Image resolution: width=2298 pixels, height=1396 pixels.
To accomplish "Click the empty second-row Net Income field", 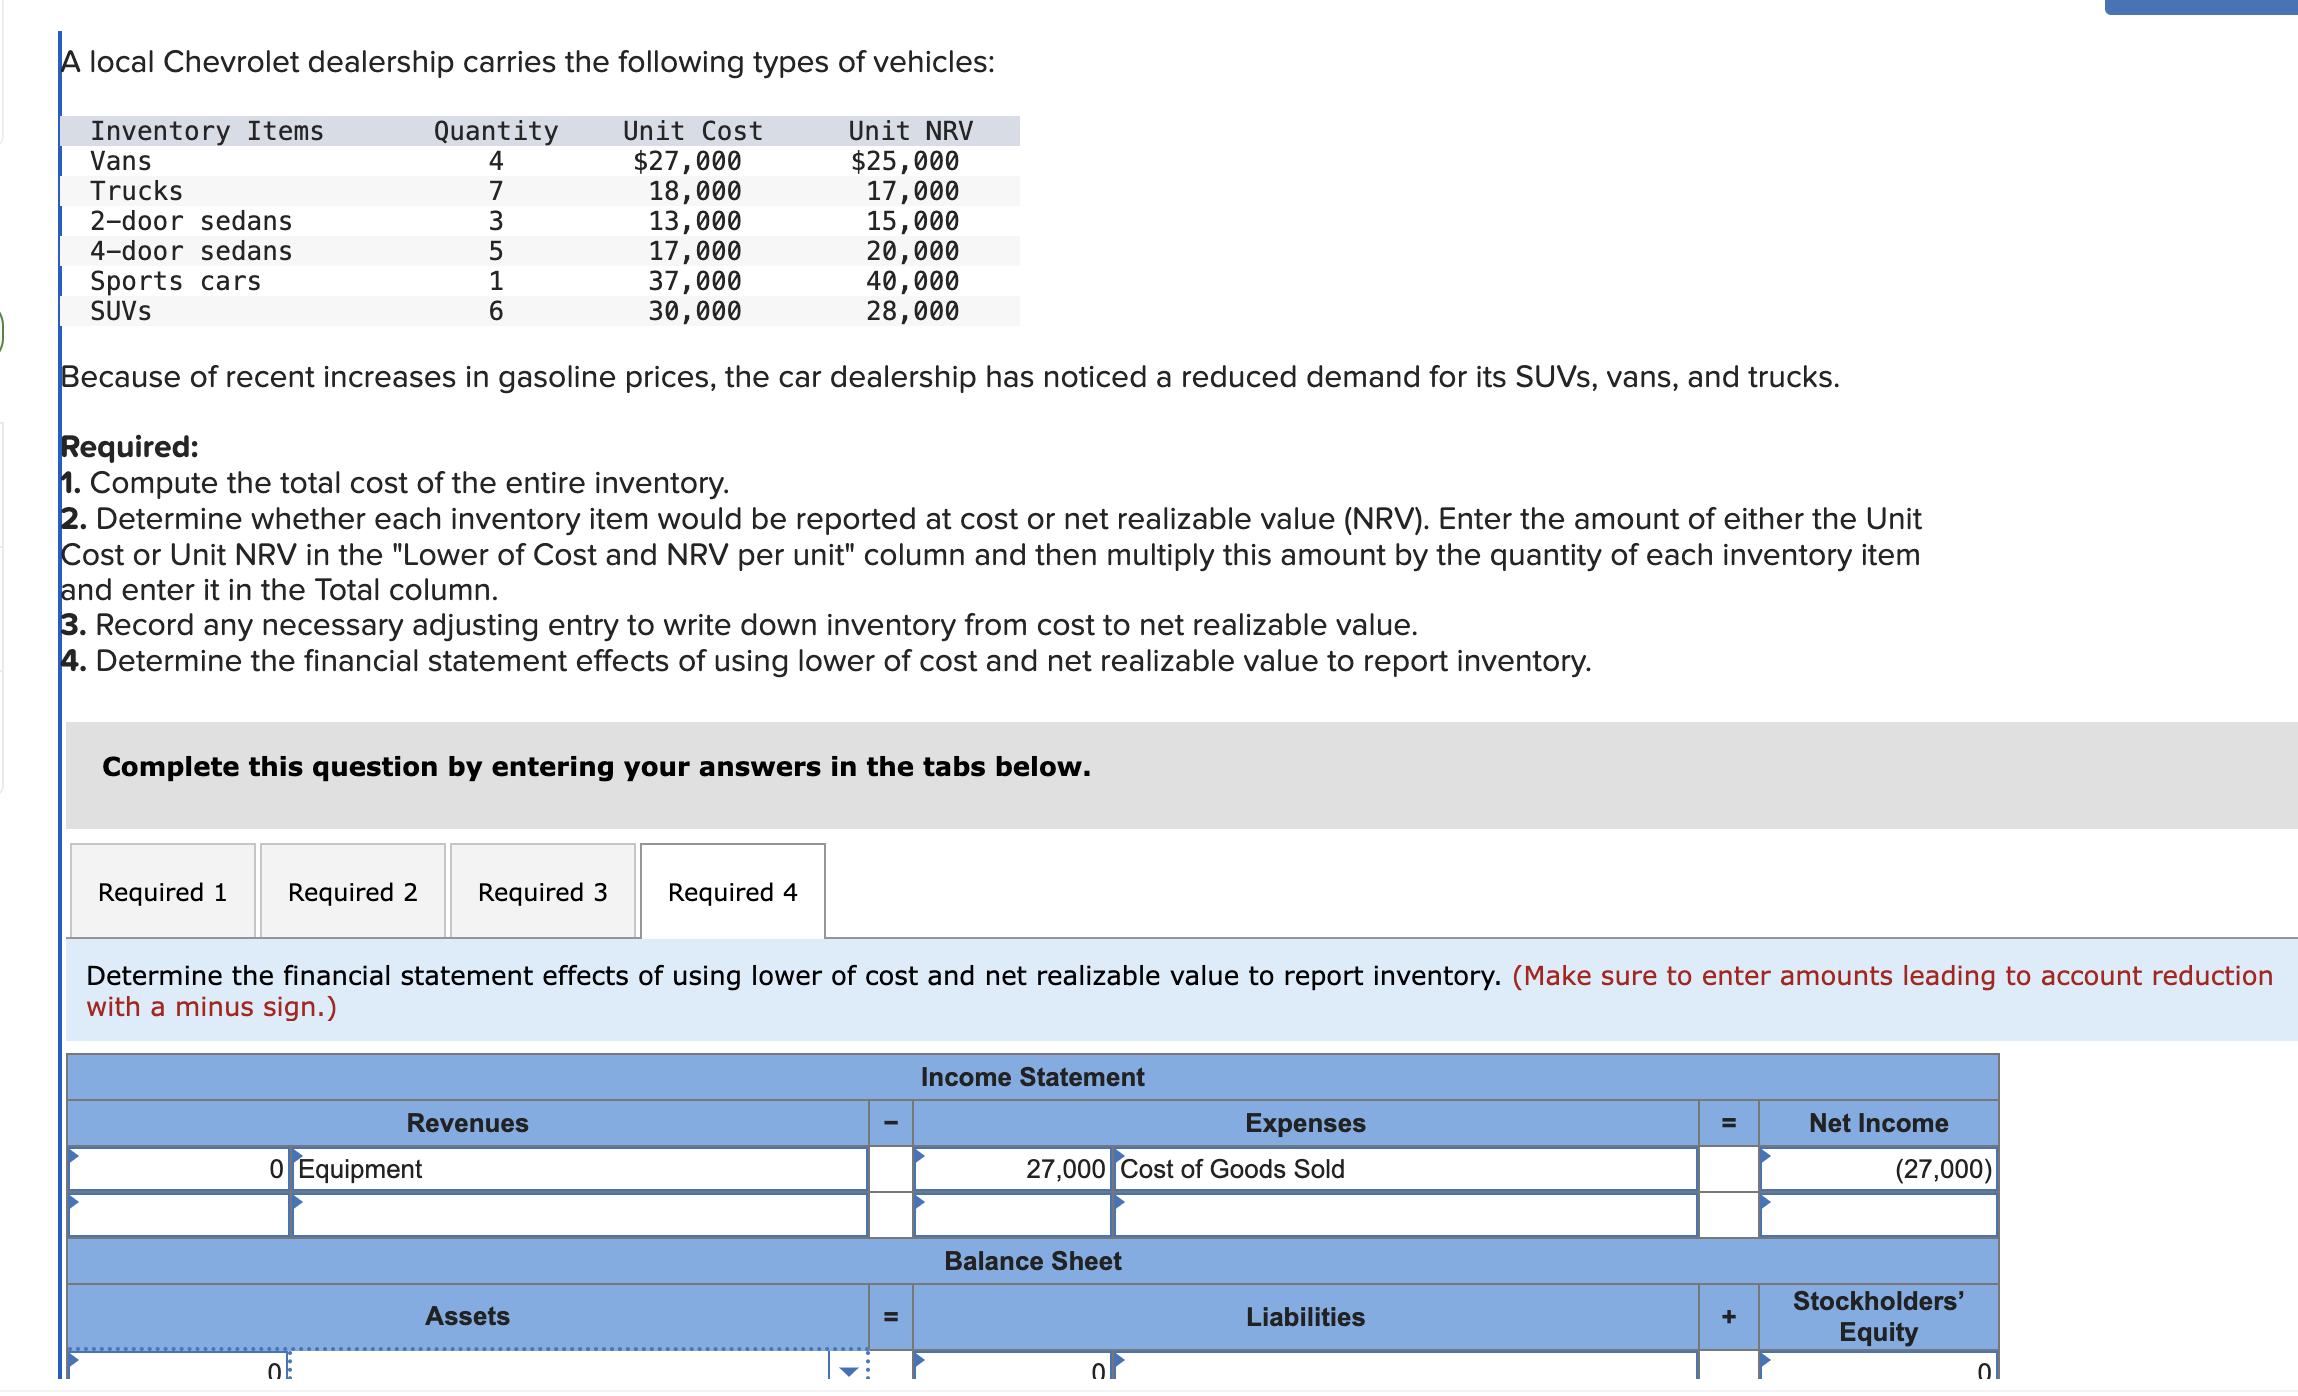I will pos(1878,1215).
